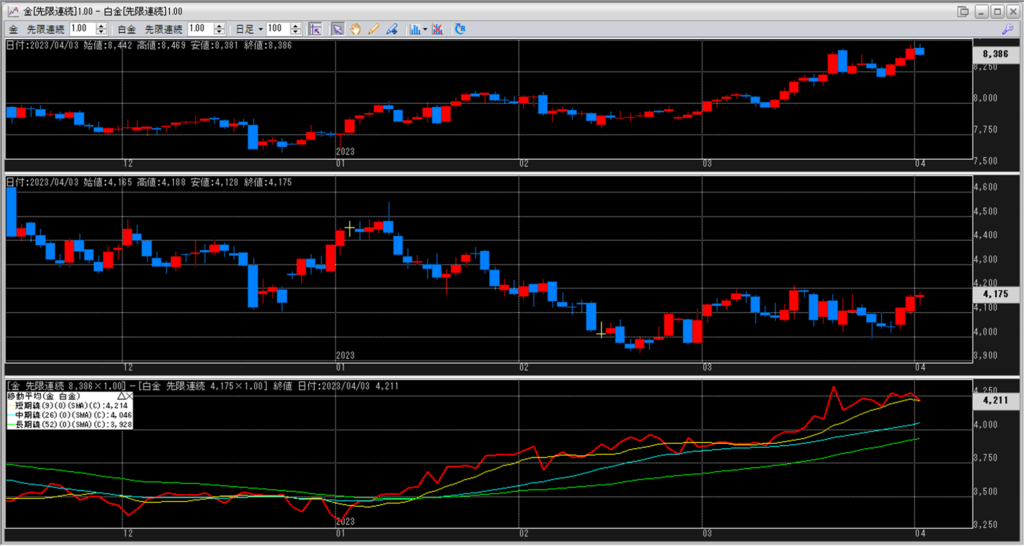Click the gold price tag 8,386
This screenshot has width=1024, height=546.
coord(995,55)
